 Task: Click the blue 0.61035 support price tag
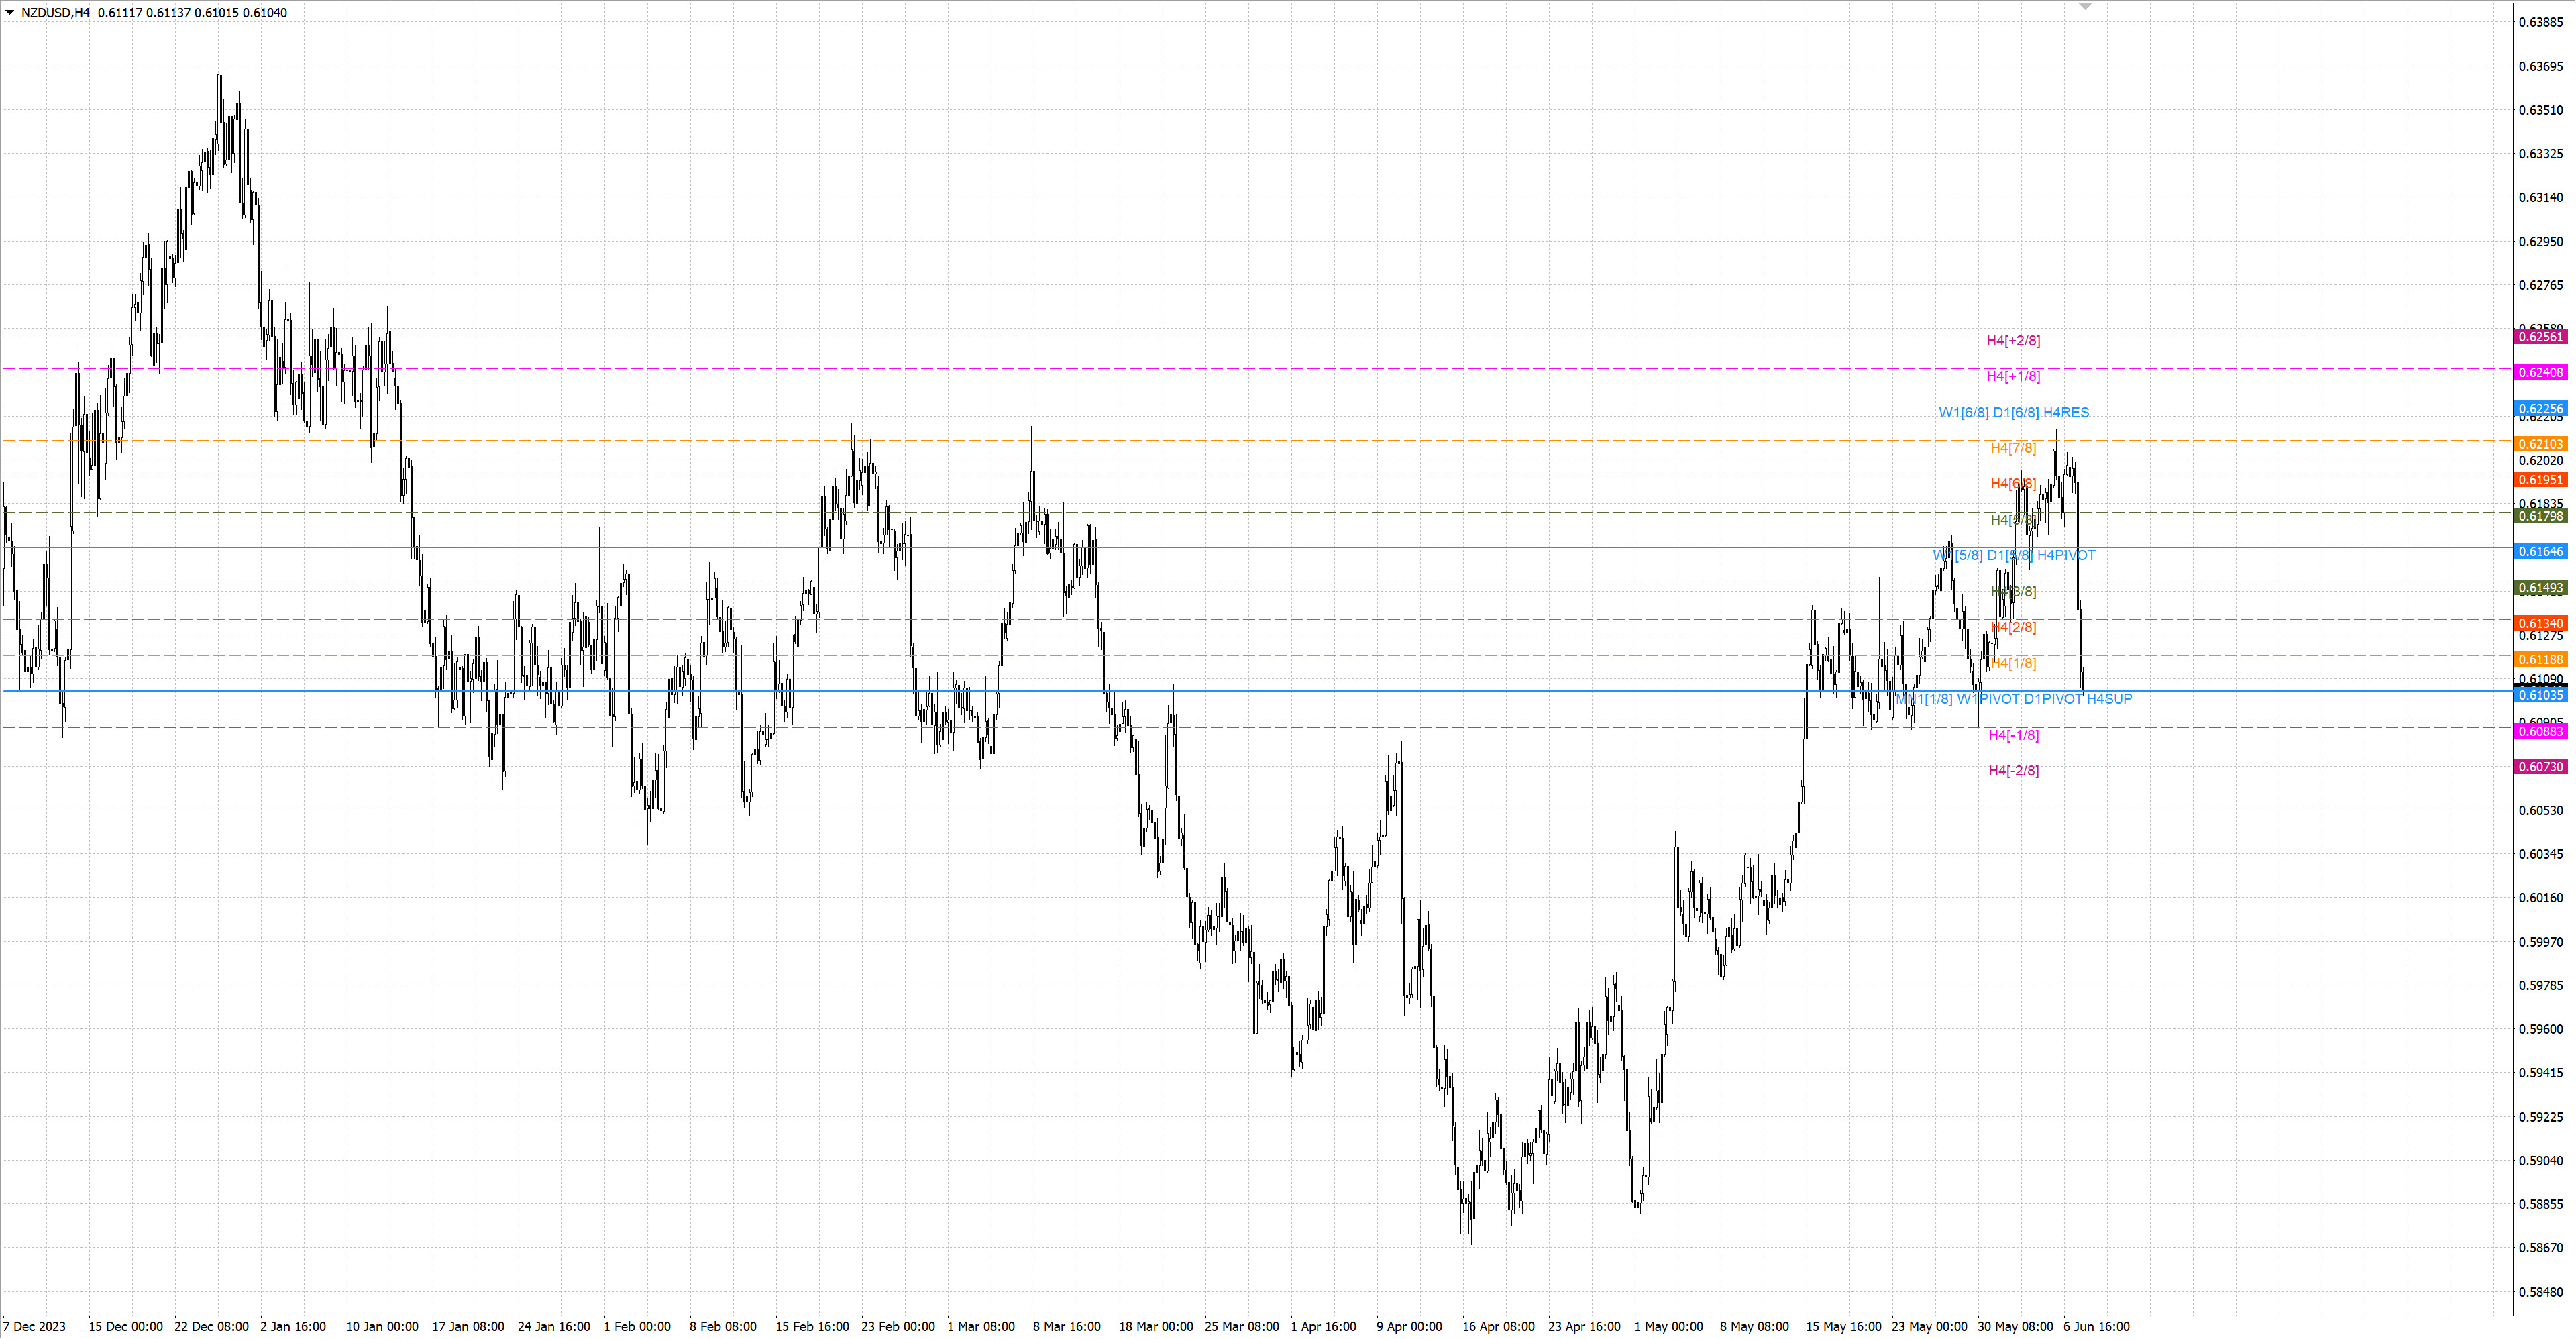(x=2540, y=695)
